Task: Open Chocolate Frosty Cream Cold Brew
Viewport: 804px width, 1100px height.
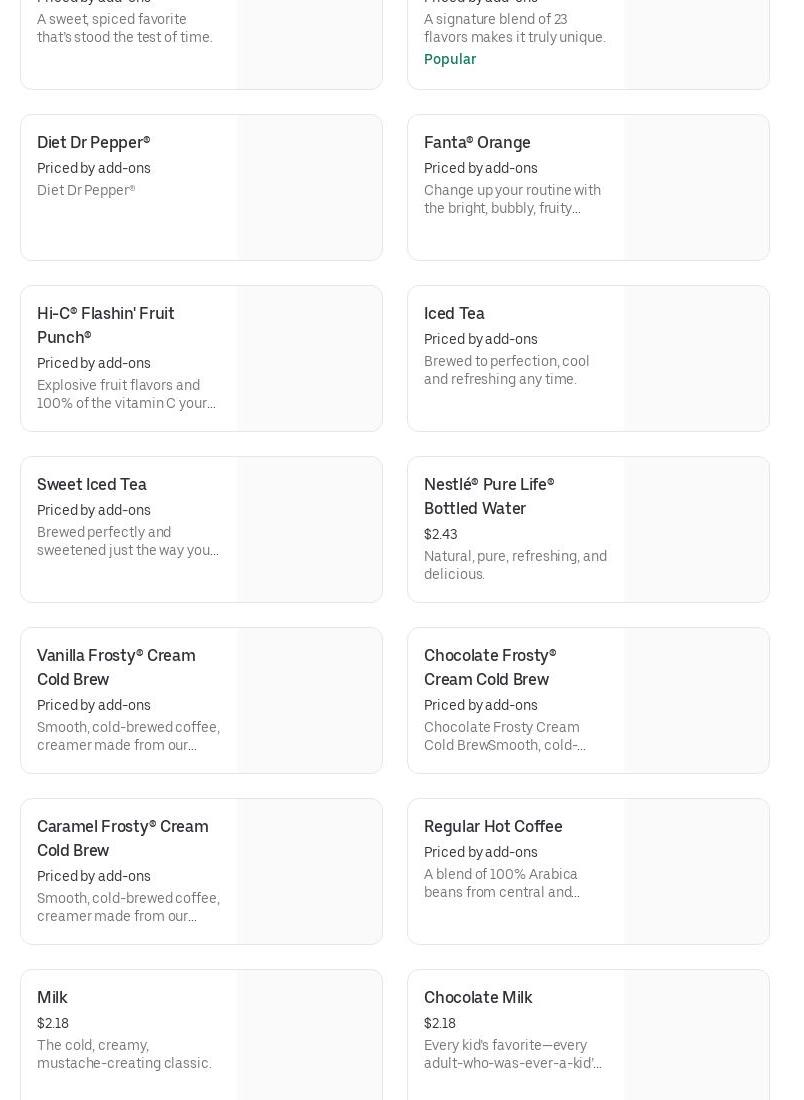Action: (x=490, y=667)
